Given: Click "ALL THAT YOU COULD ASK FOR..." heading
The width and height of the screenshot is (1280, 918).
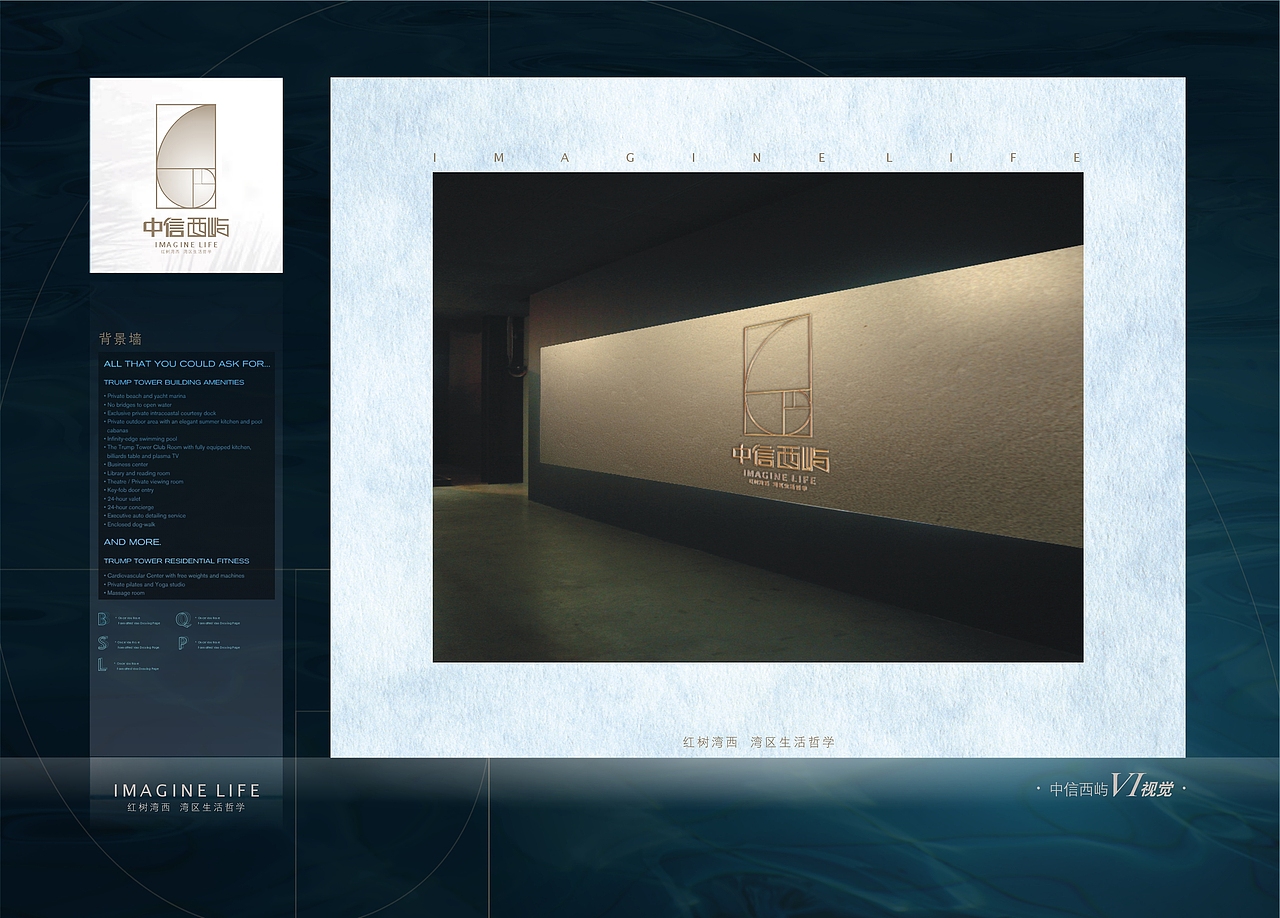Looking at the screenshot, I should point(187,364).
